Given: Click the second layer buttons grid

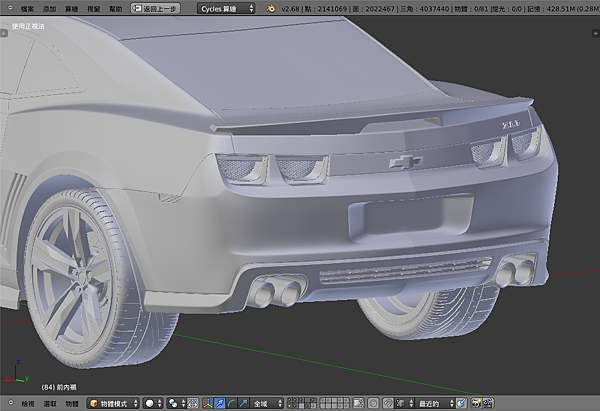Looking at the screenshot, I should click(x=335, y=403).
